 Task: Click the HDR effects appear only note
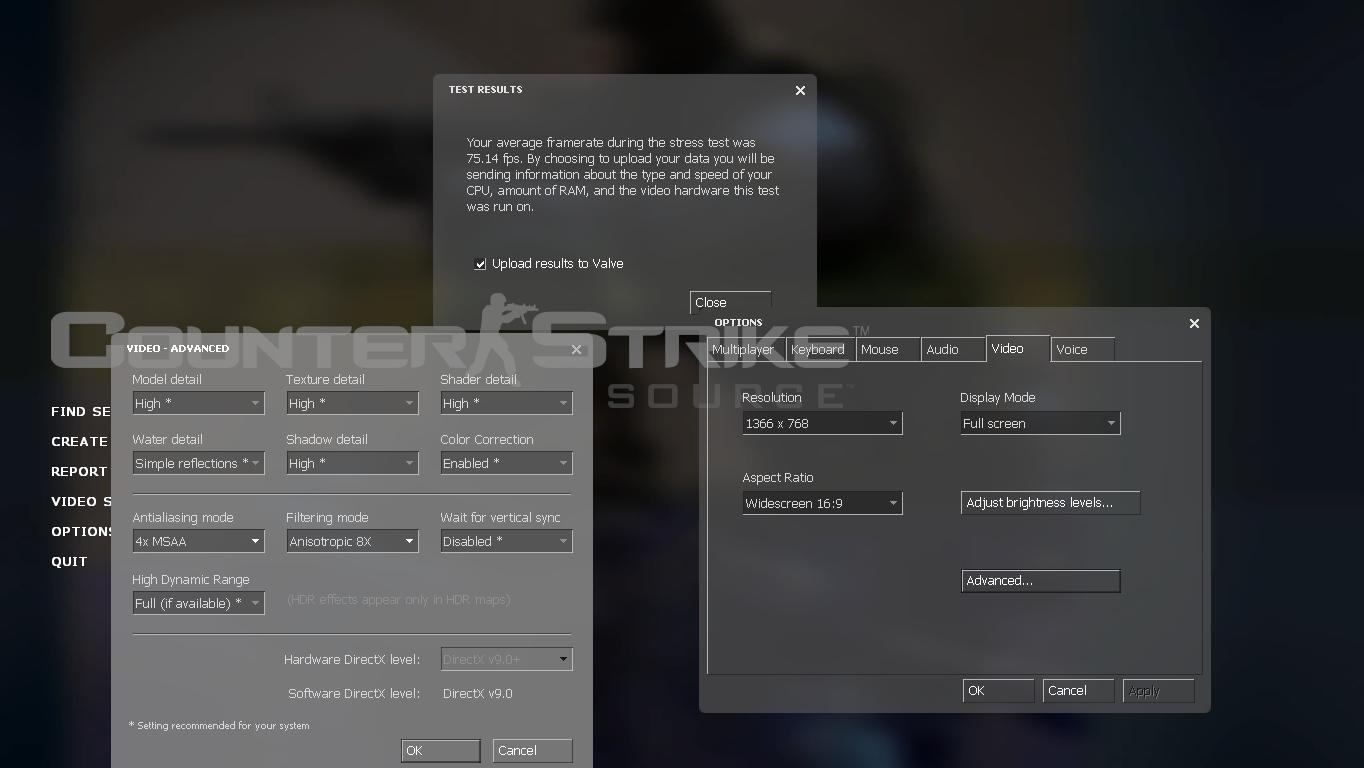coord(398,599)
